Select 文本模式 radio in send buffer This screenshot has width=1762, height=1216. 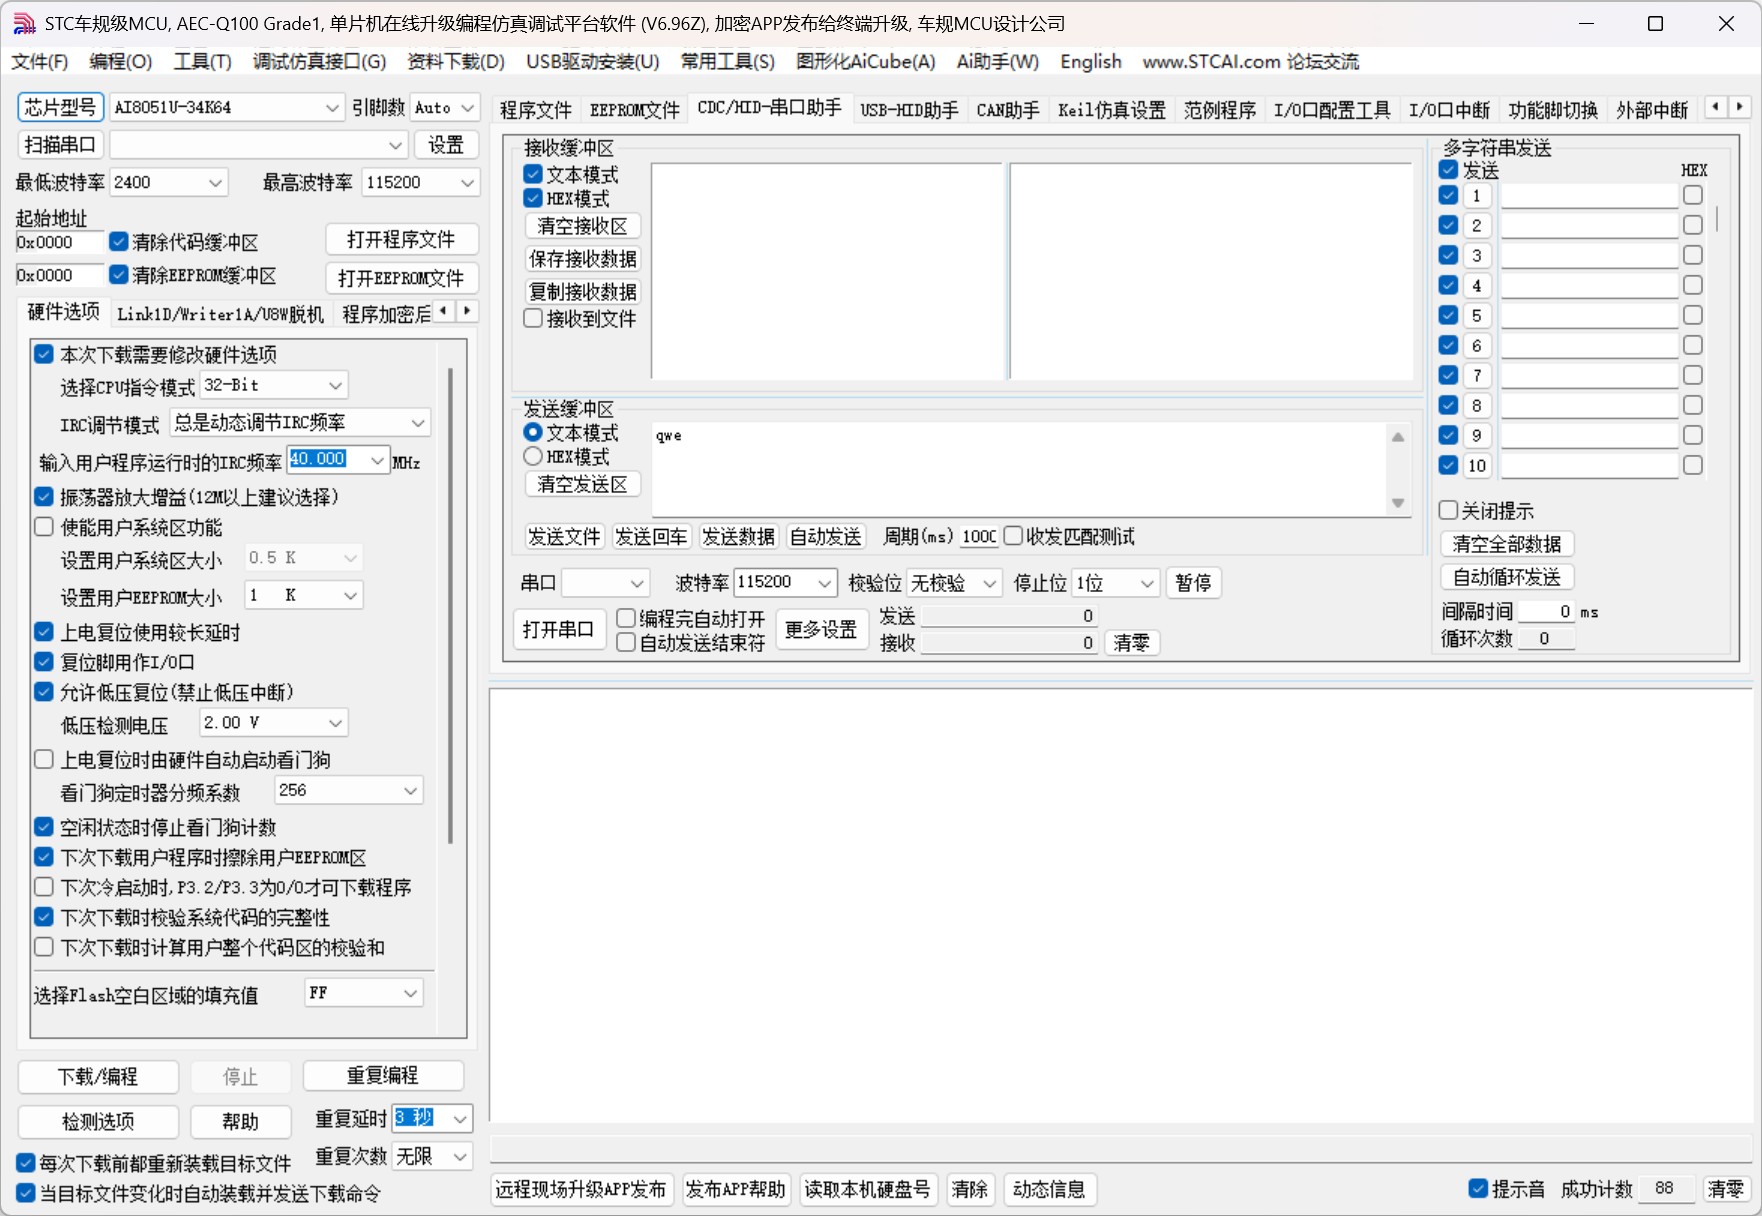[533, 432]
